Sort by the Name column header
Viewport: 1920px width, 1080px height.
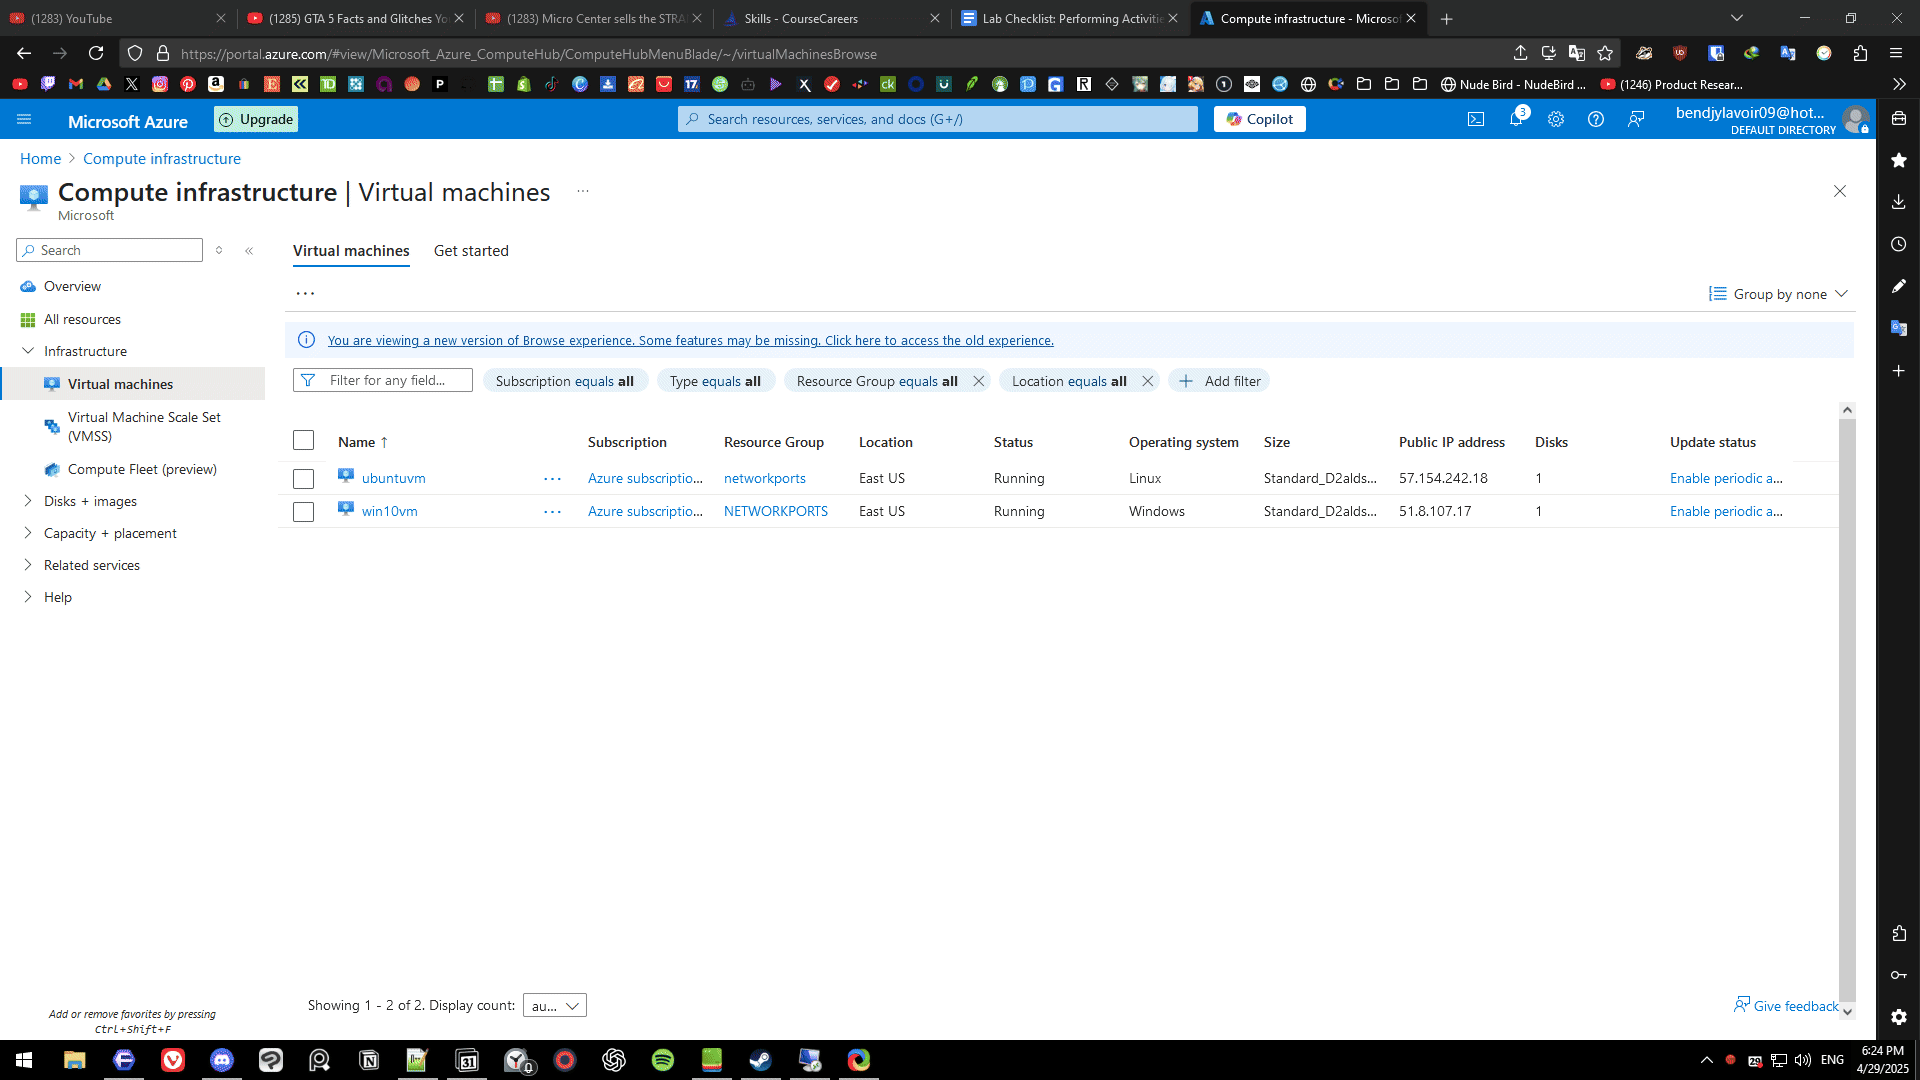pyautogui.click(x=363, y=442)
